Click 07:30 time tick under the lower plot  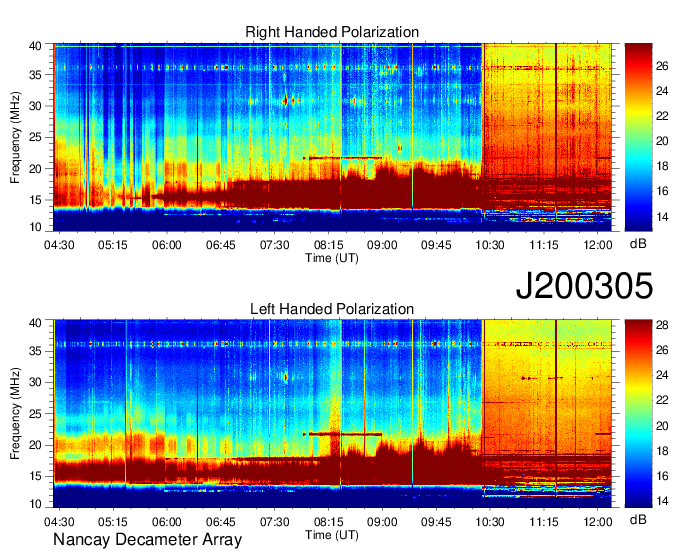(x=275, y=522)
